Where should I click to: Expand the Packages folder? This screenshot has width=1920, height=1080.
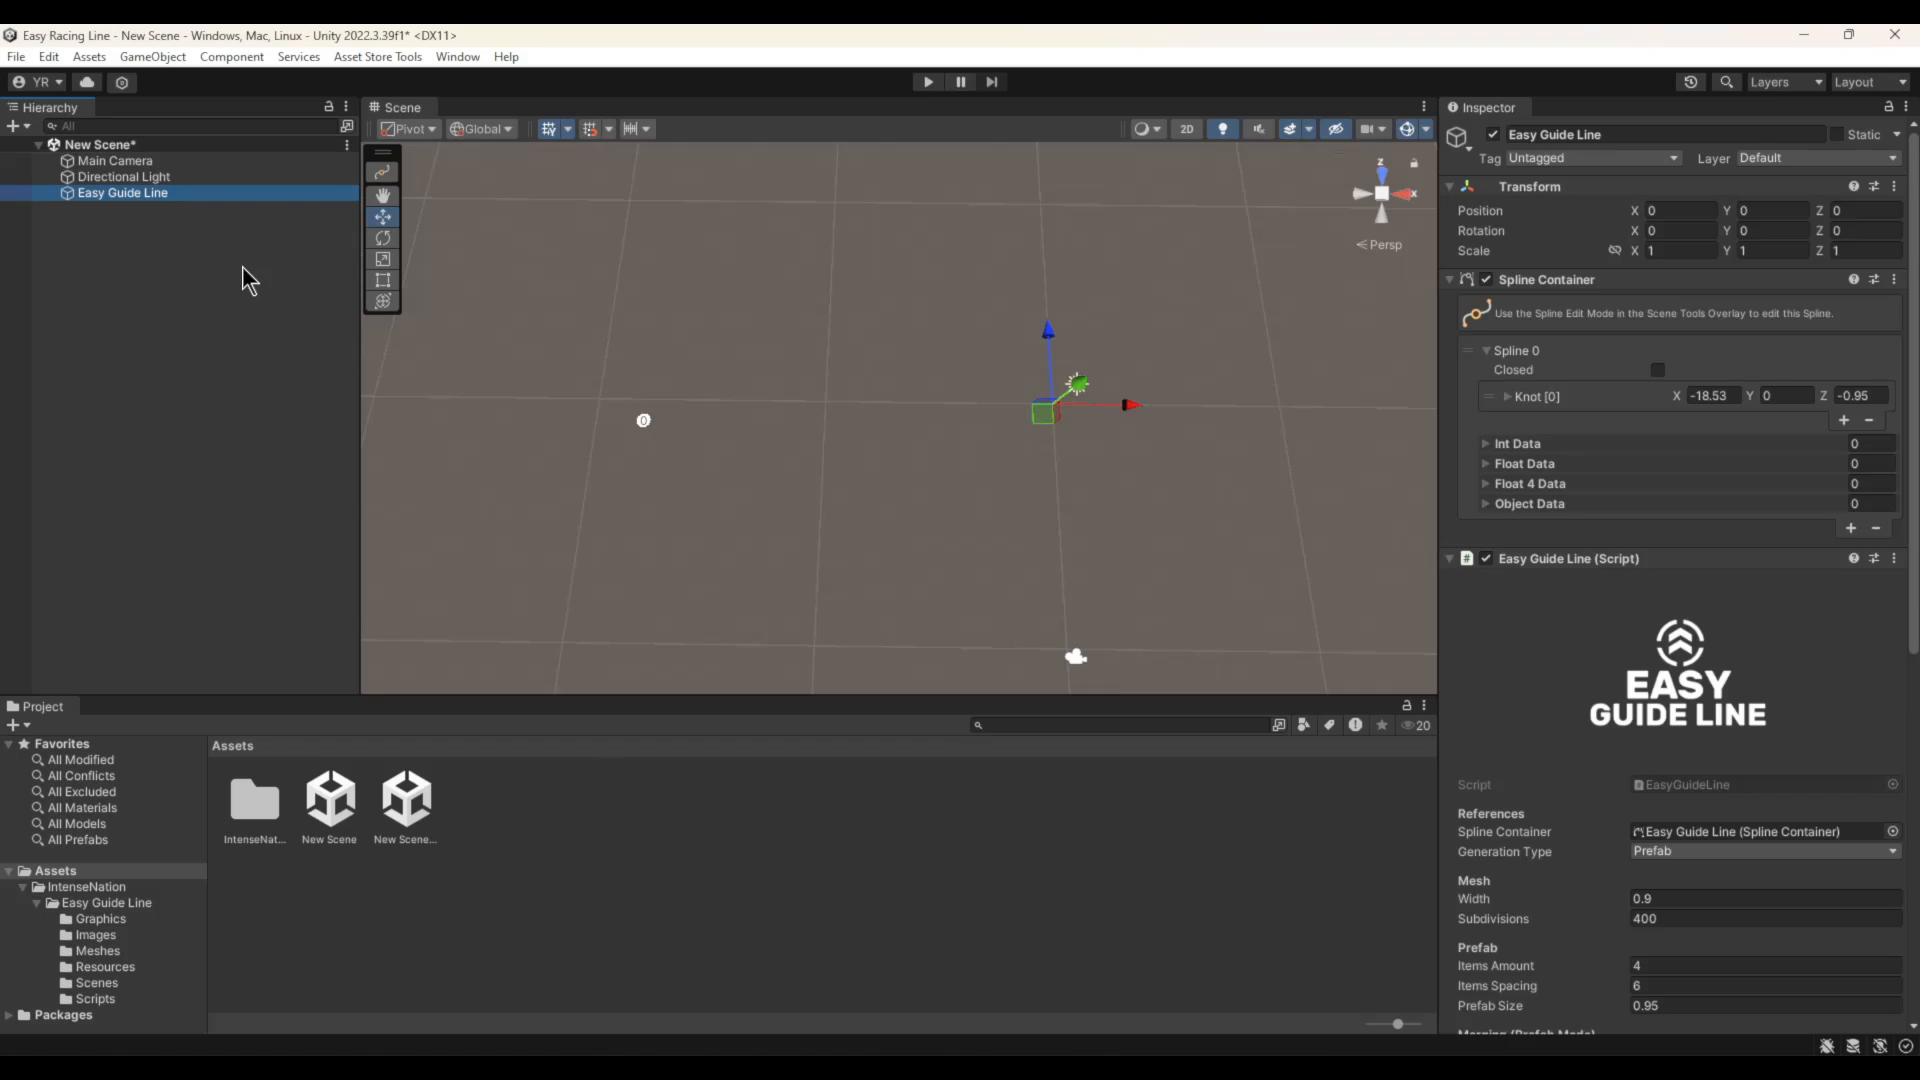9,1015
